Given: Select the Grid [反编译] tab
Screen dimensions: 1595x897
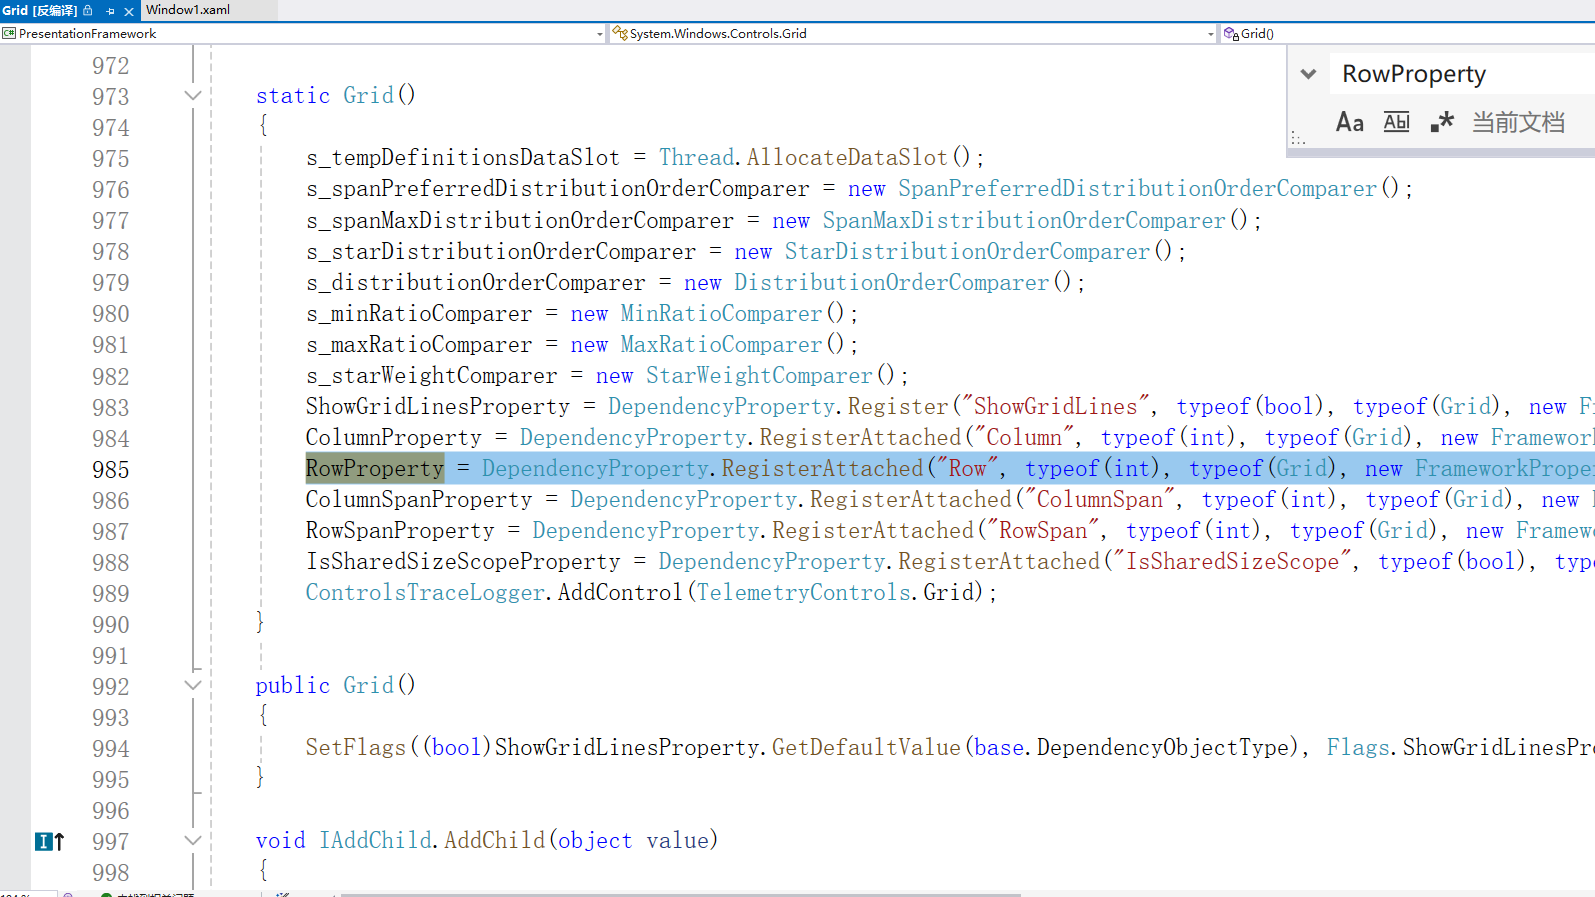Looking at the screenshot, I should pyautogui.click(x=40, y=10).
